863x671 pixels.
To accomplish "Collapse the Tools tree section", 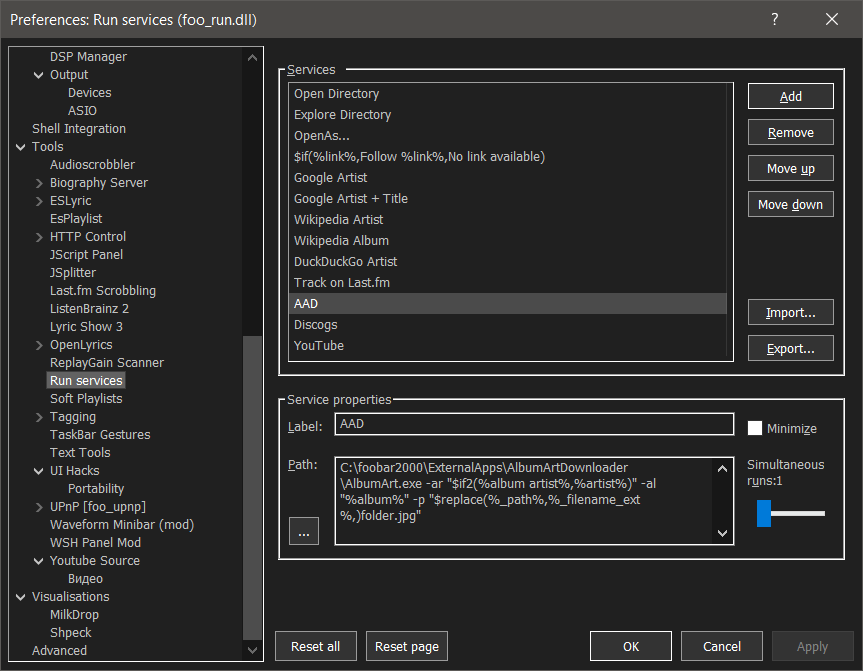I will [x=21, y=147].
